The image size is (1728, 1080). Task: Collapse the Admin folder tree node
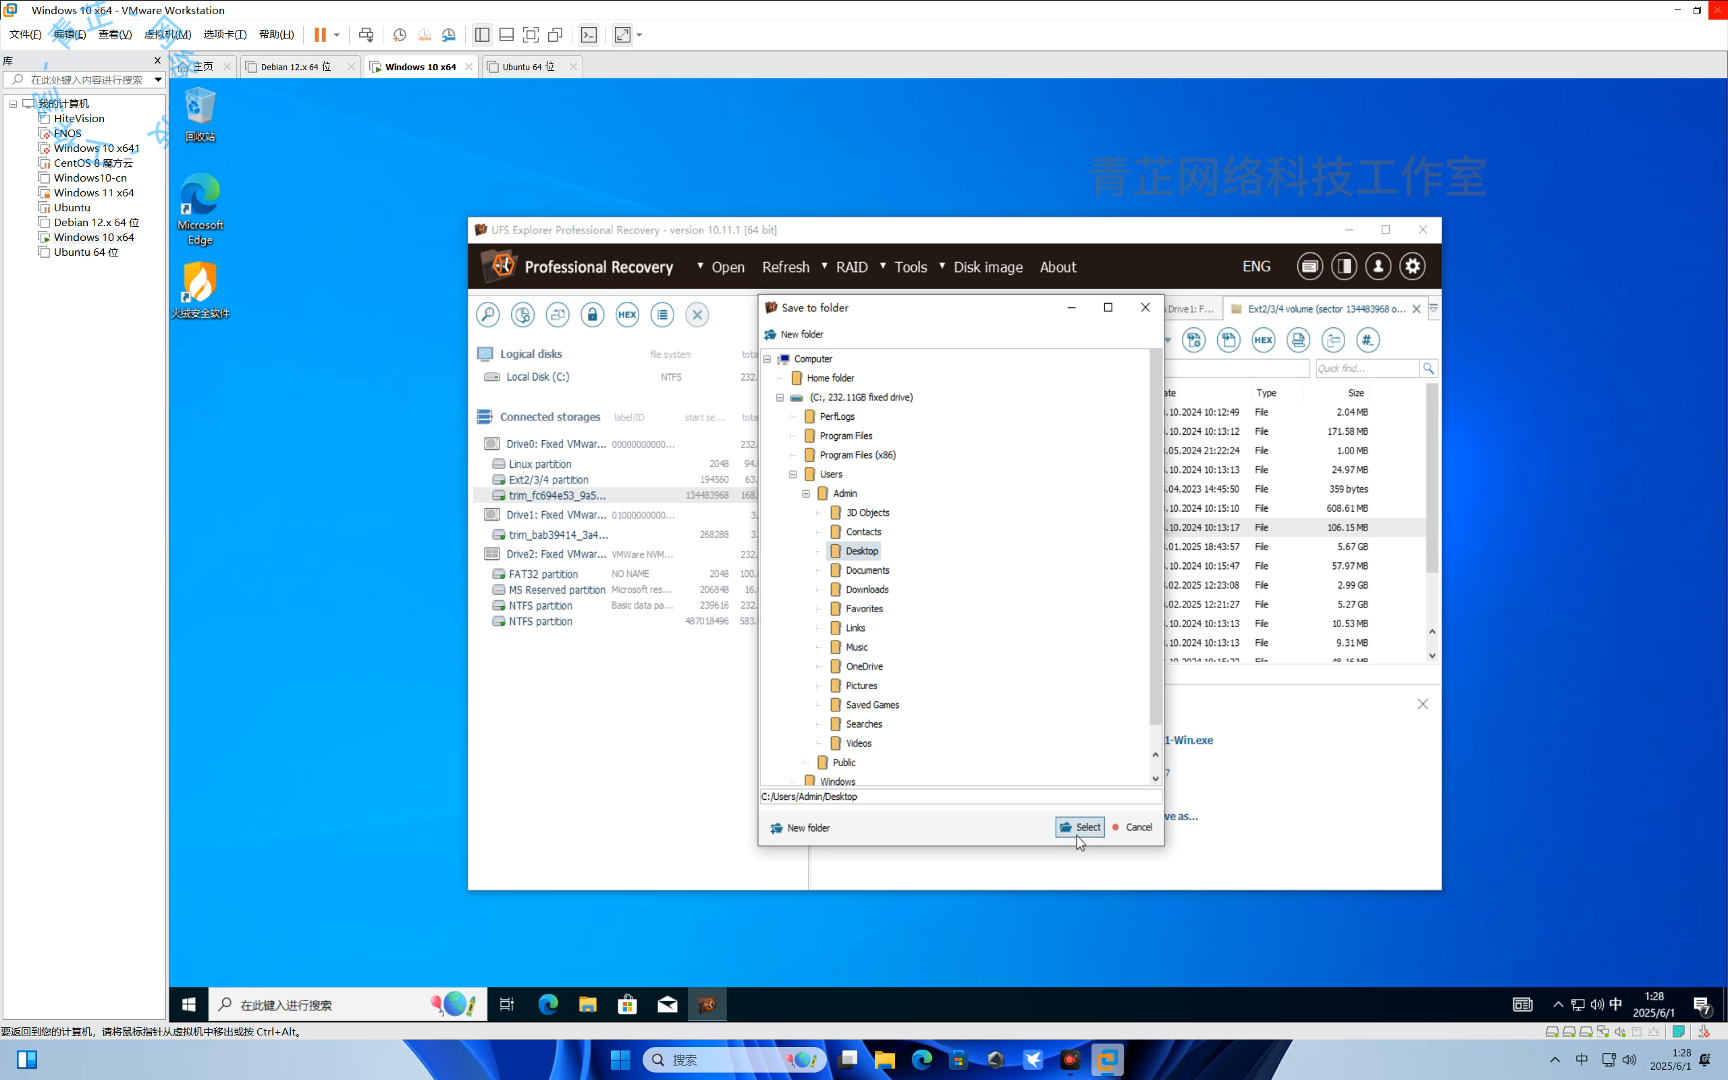[x=806, y=494]
